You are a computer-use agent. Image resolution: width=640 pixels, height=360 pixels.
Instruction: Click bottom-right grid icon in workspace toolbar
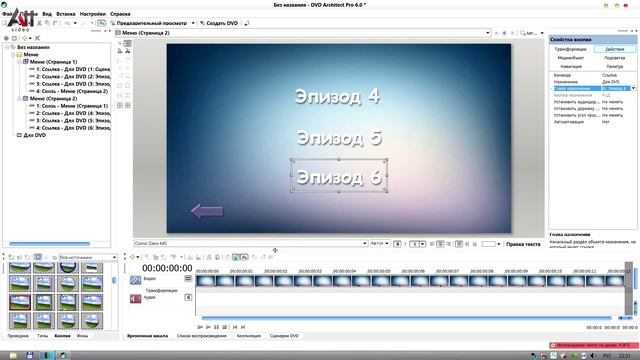[128, 105]
